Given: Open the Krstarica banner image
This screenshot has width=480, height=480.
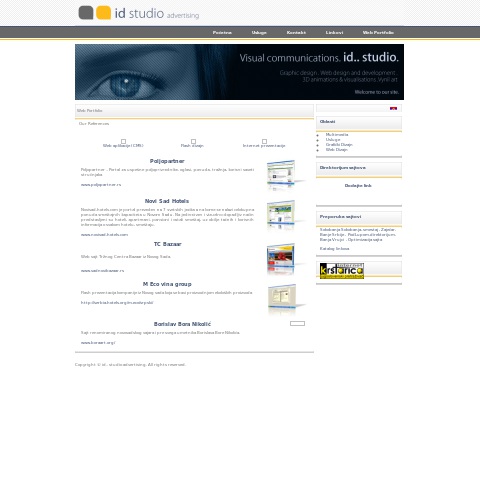Looking at the screenshot, I should [x=342, y=271].
